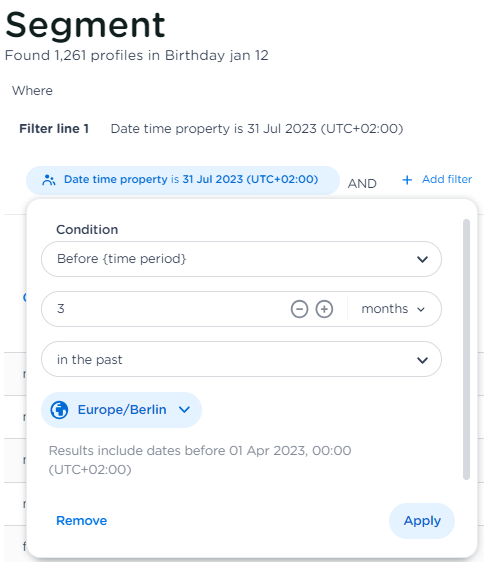Click the chevron of the "in the past" field
Viewport: 484px width, 562px height.
pos(422,360)
